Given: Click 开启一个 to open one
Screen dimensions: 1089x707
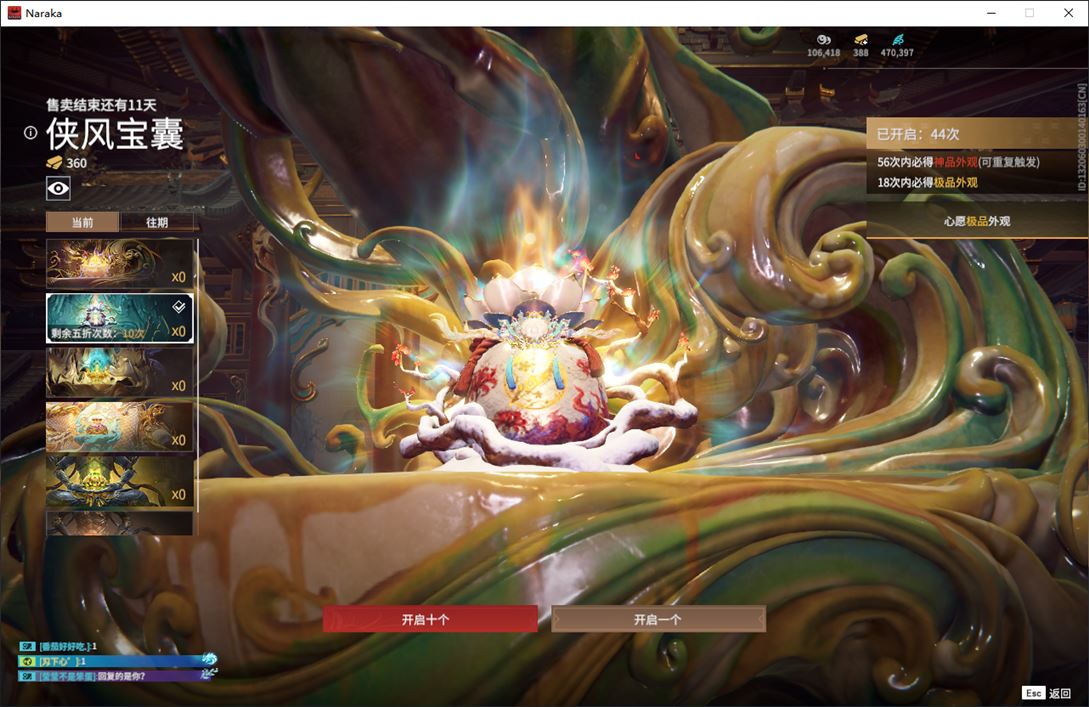Looking at the screenshot, I should point(658,619).
